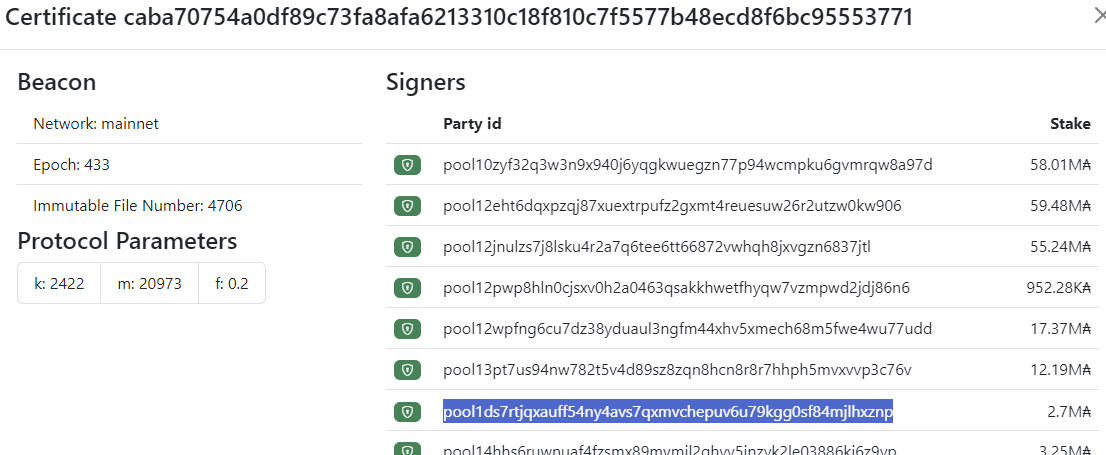This screenshot has width=1106, height=455.
Task: Click the highlighted pool1ds7rtjqxauff party id
Action: [668, 411]
